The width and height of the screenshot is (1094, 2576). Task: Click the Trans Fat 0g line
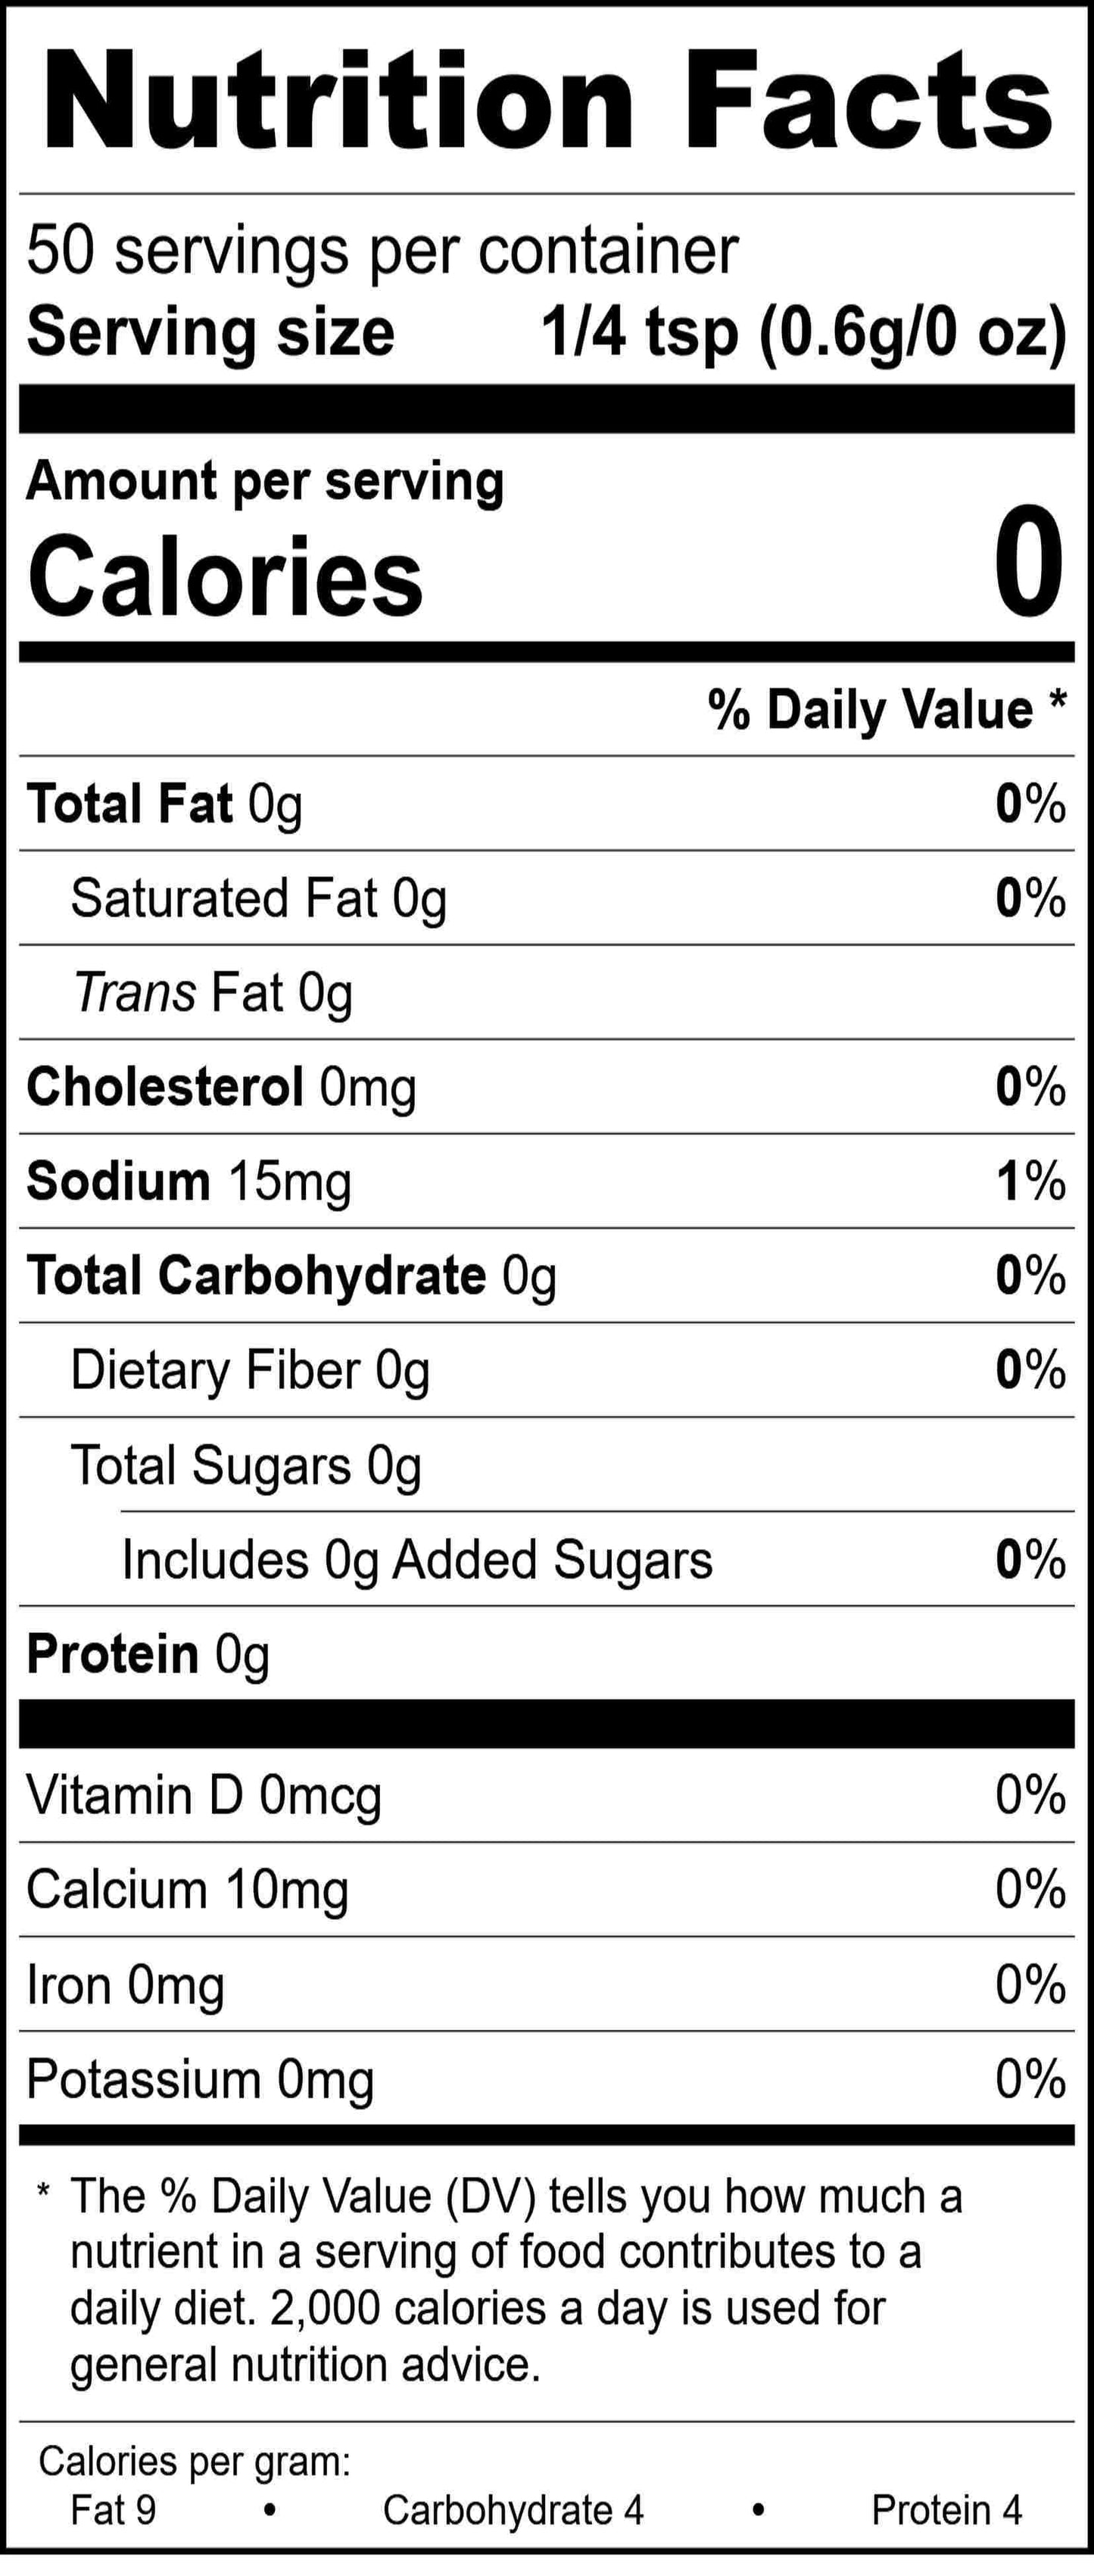pyautogui.click(x=213, y=993)
